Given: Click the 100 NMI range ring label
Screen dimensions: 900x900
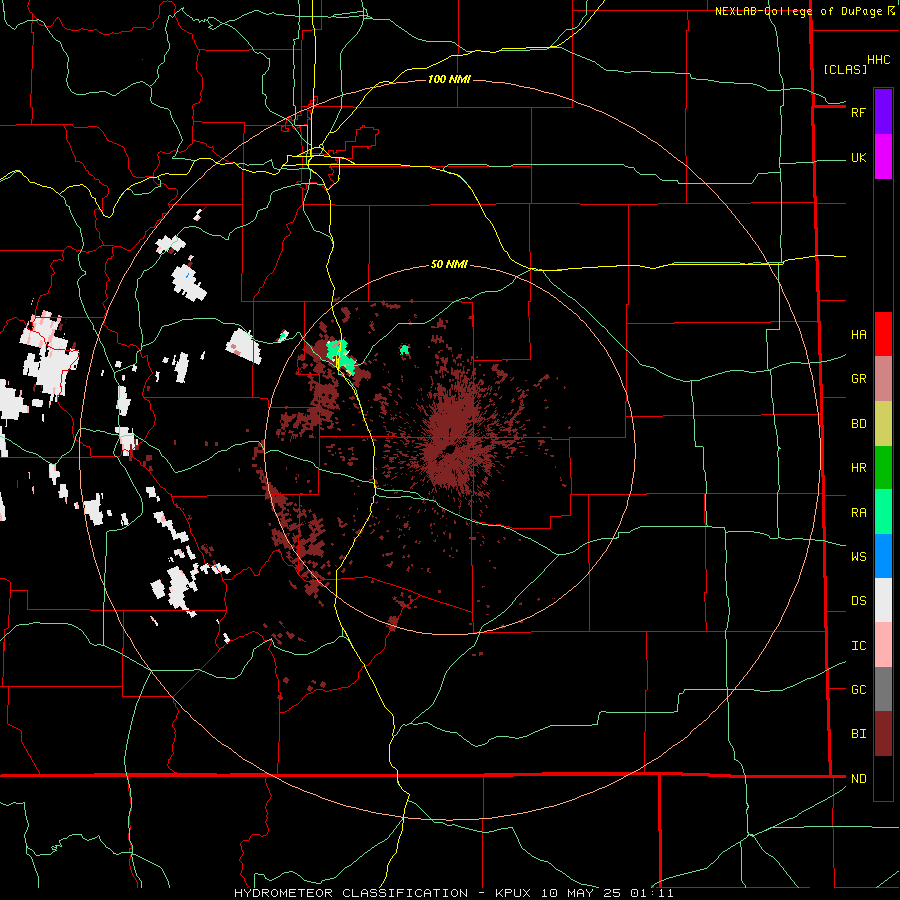Looking at the screenshot, I should (x=449, y=79).
